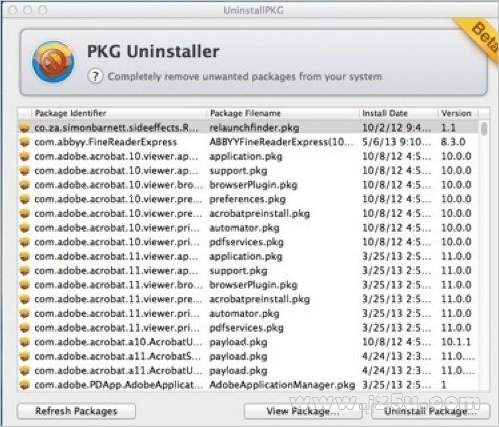499x427 pixels.
Task: Click the vertical scrollbar thumb in package list
Action: (x=484, y=129)
